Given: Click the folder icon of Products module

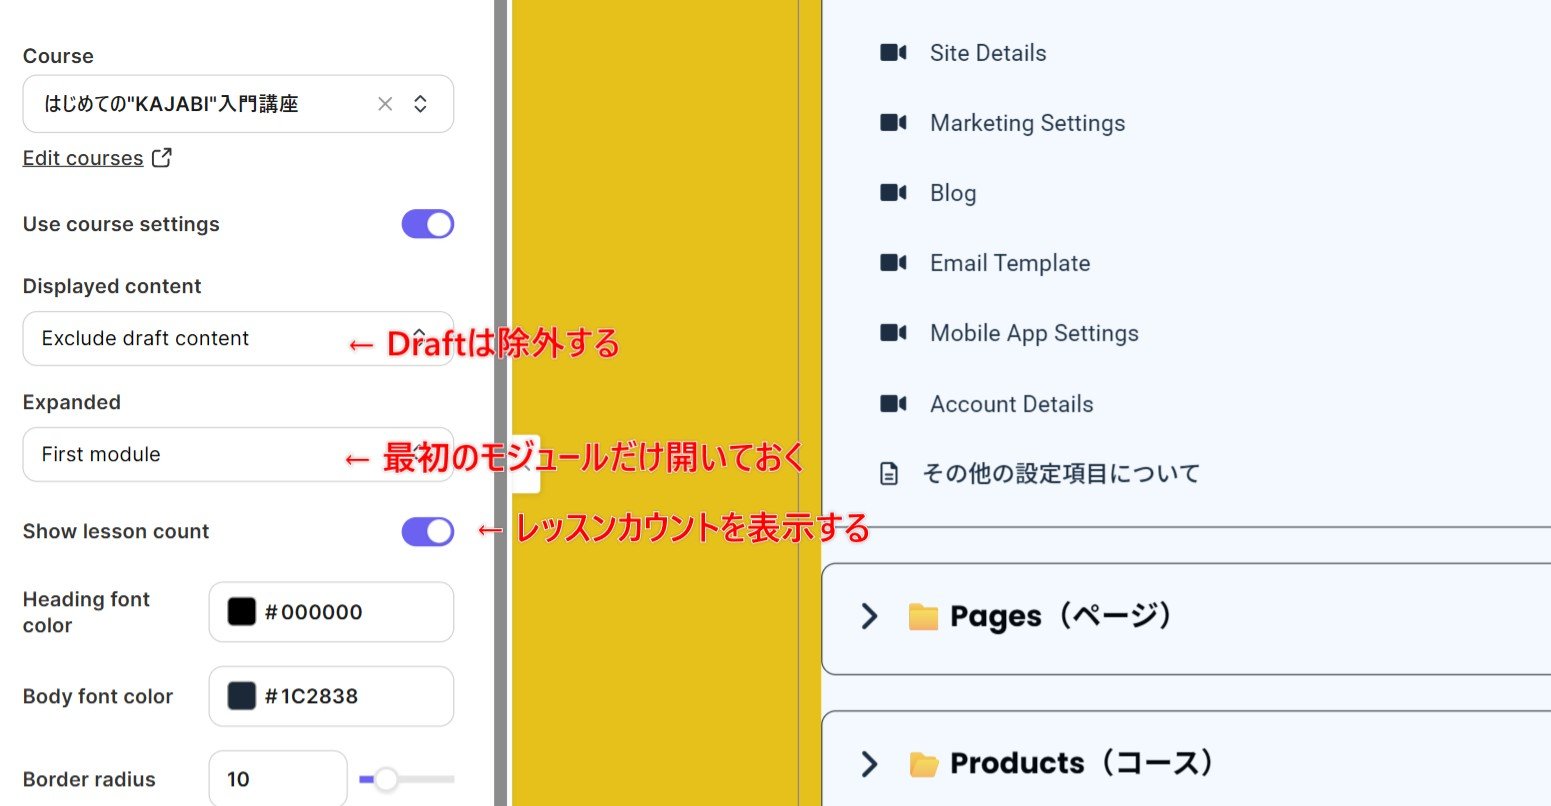Looking at the screenshot, I should click(x=923, y=764).
